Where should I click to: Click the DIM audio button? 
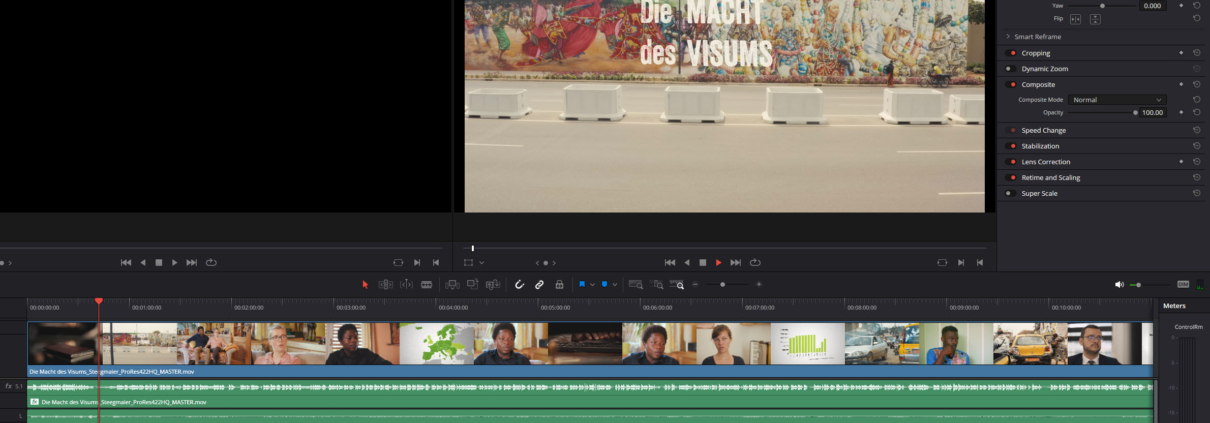coord(1183,285)
